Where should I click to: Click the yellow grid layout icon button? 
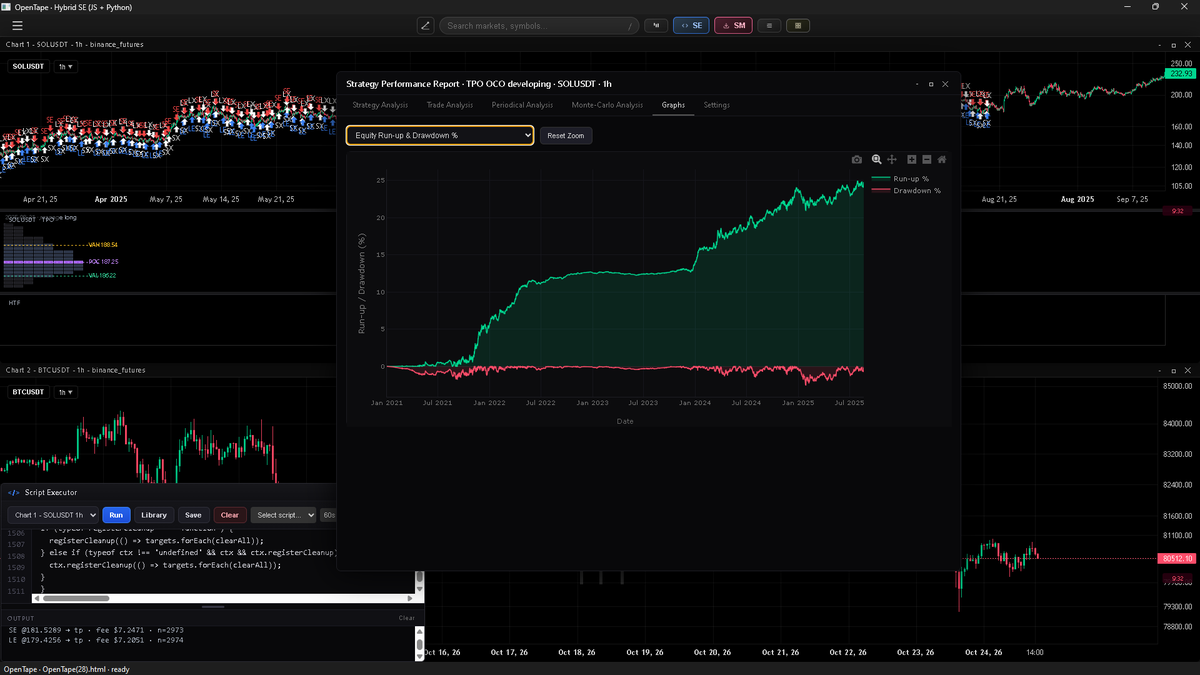798,25
